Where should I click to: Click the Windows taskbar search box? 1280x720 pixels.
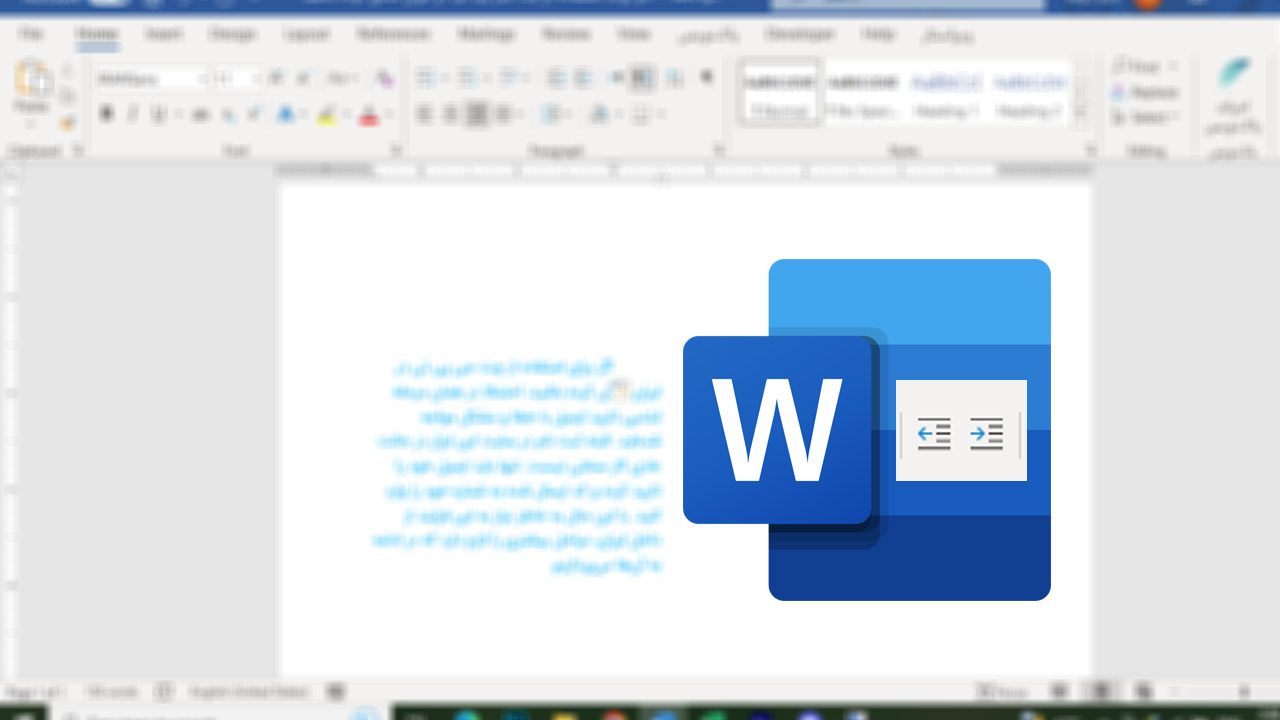[150, 714]
